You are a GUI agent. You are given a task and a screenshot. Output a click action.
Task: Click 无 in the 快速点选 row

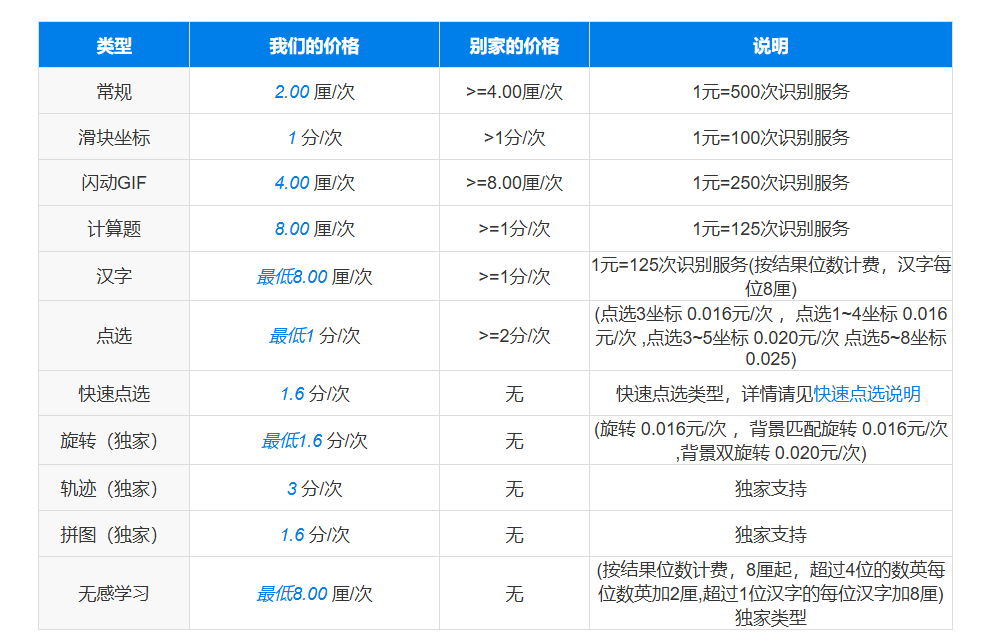pyautogui.click(x=514, y=393)
